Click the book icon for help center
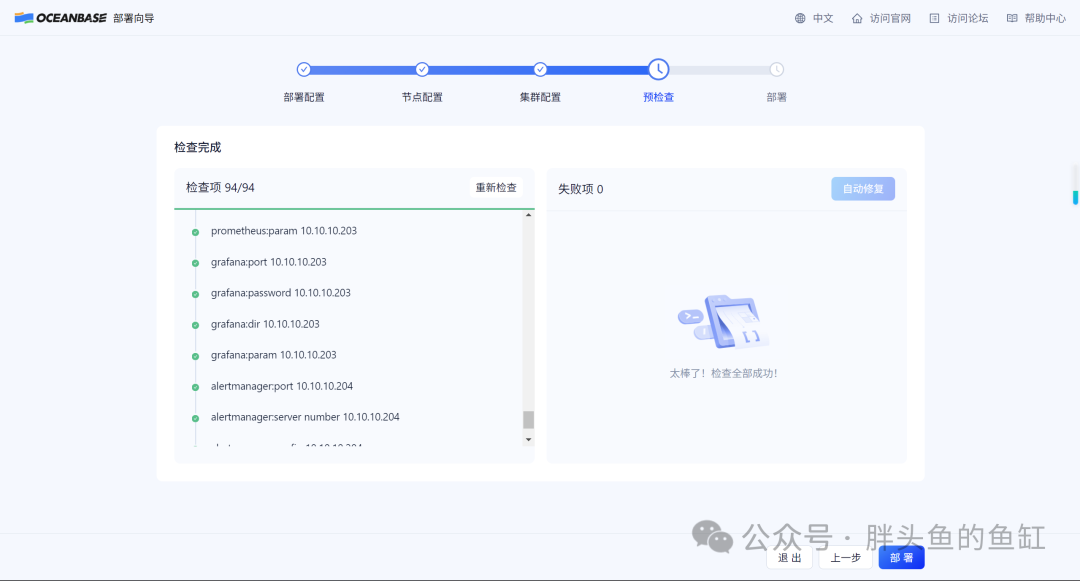This screenshot has width=1080, height=581. tap(1012, 19)
